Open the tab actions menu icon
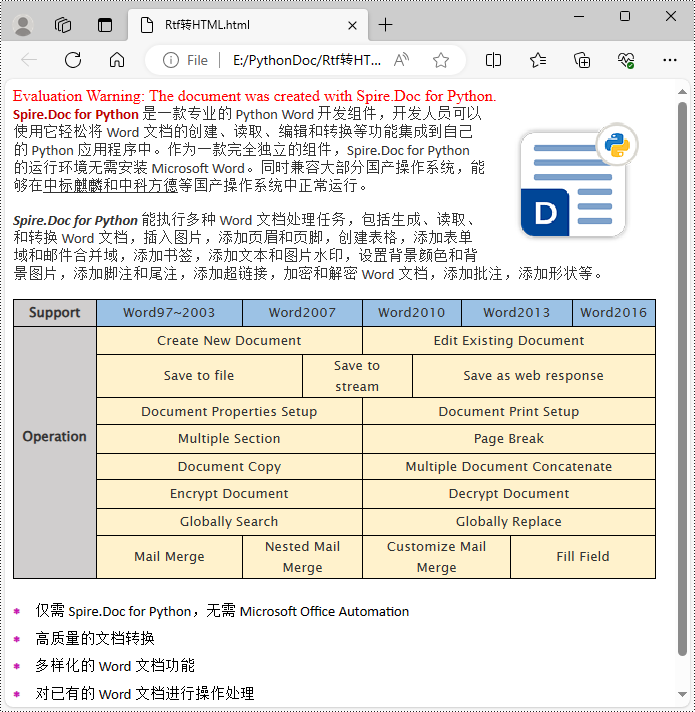The image size is (695, 712). [105, 25]
